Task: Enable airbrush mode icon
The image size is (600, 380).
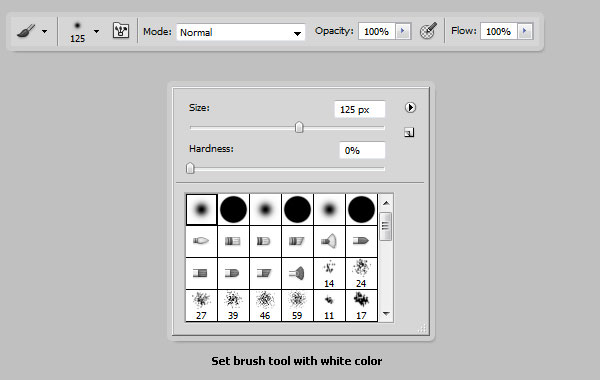Action: click(429, 31)
